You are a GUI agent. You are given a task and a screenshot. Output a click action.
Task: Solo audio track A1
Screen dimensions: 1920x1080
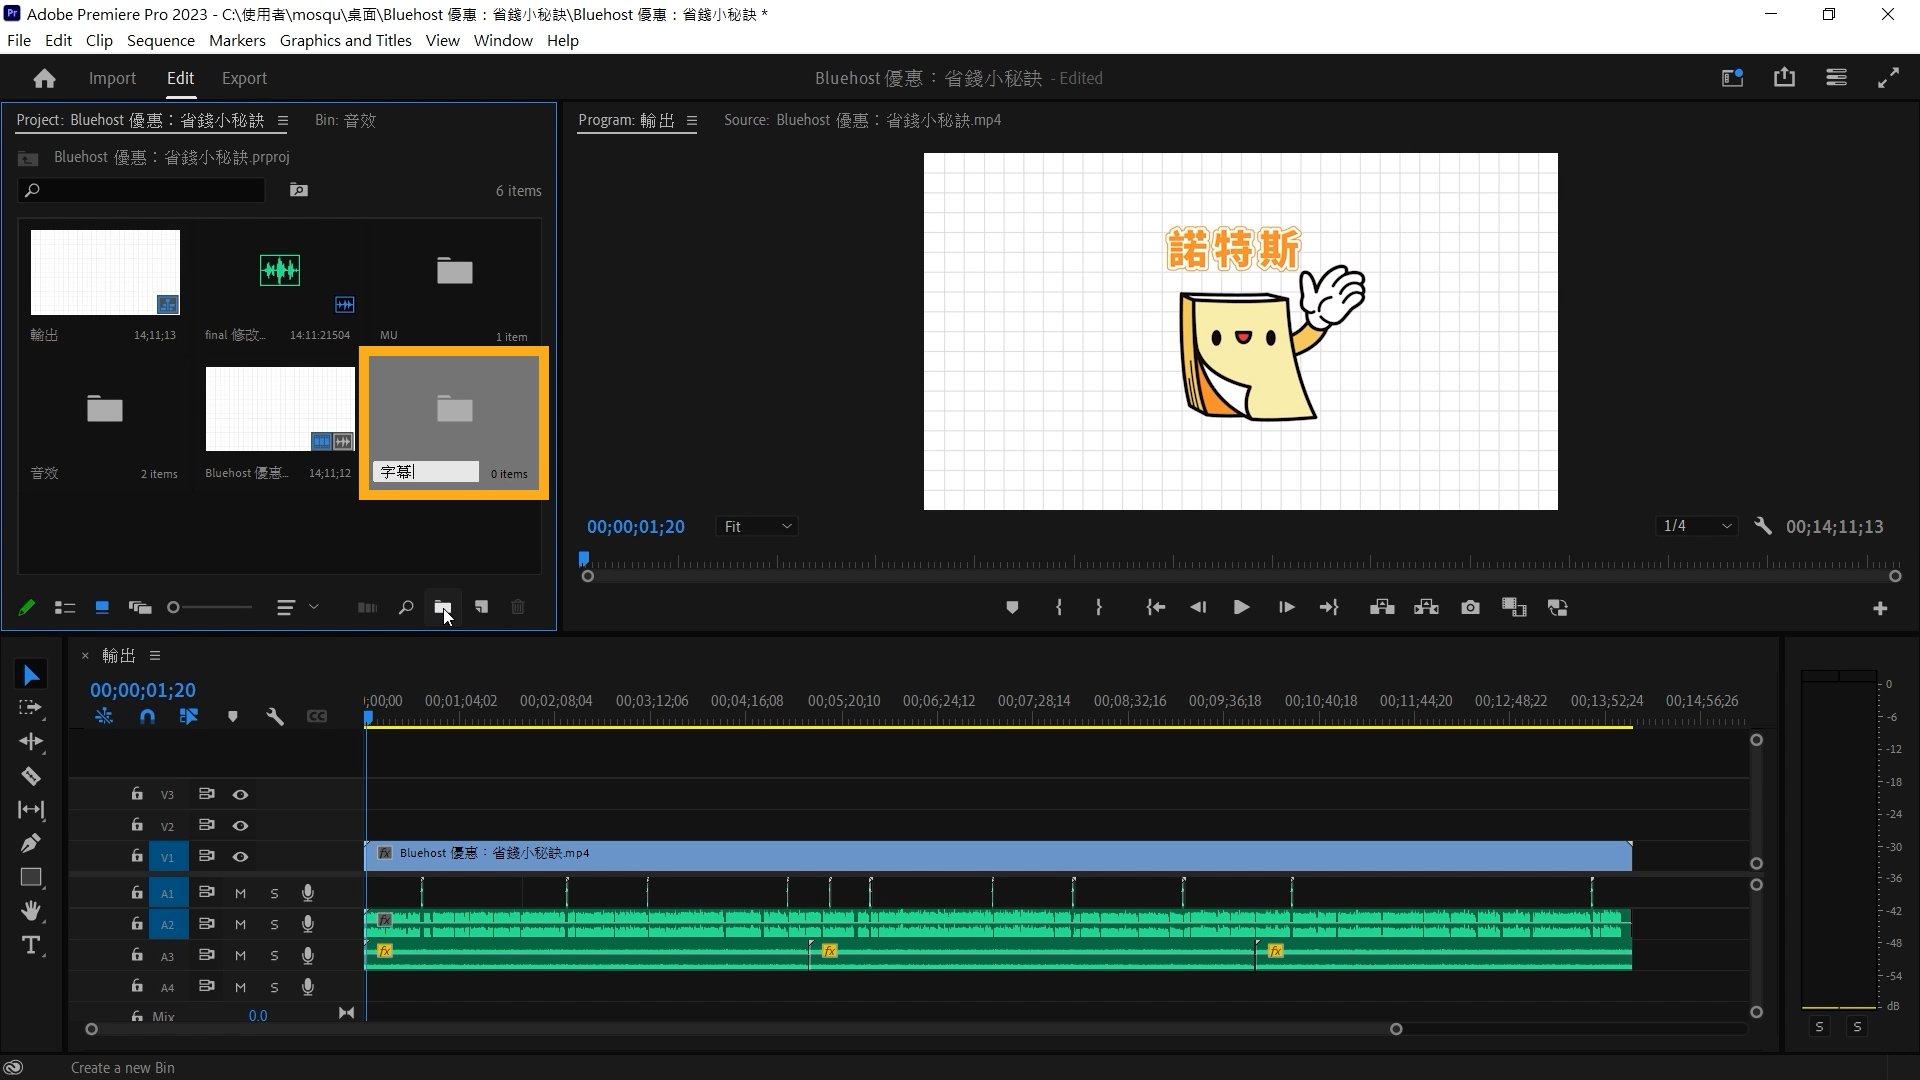[x=274, y=894]
